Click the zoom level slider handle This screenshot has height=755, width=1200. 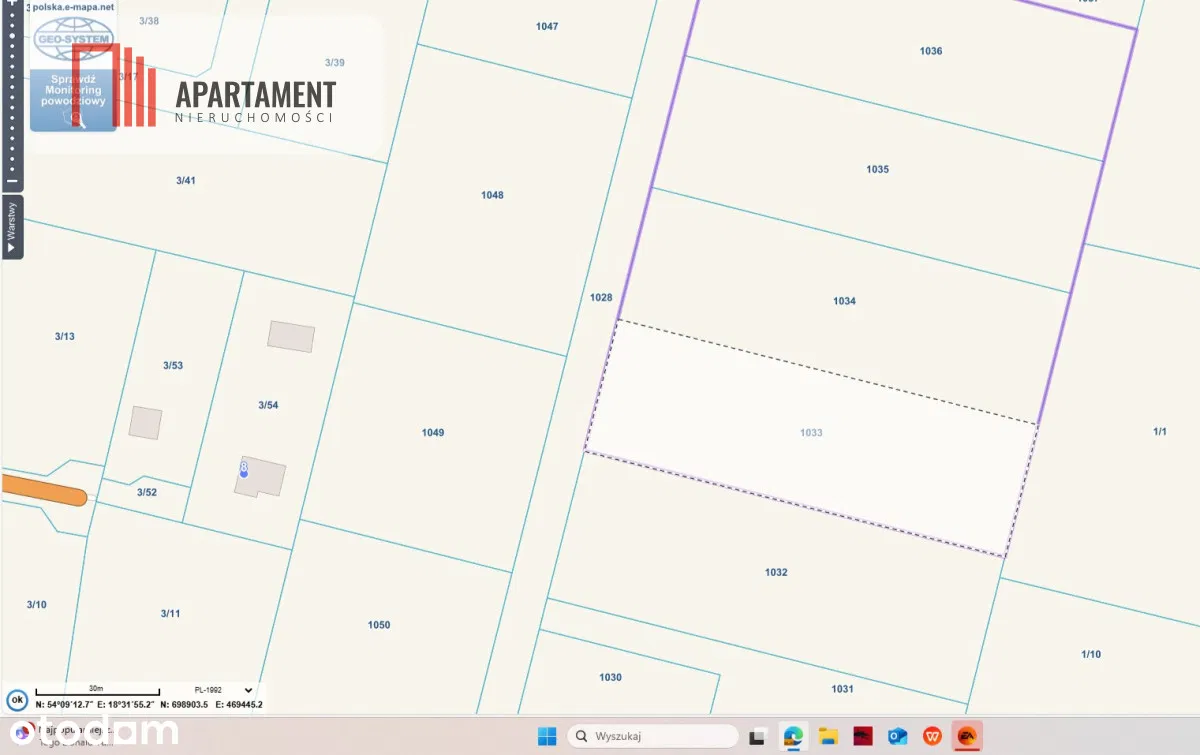tap(12, 34)
